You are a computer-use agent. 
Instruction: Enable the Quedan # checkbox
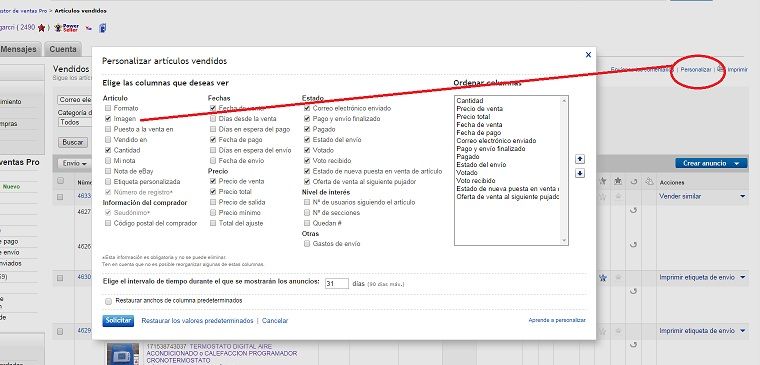tap(307, 223)
